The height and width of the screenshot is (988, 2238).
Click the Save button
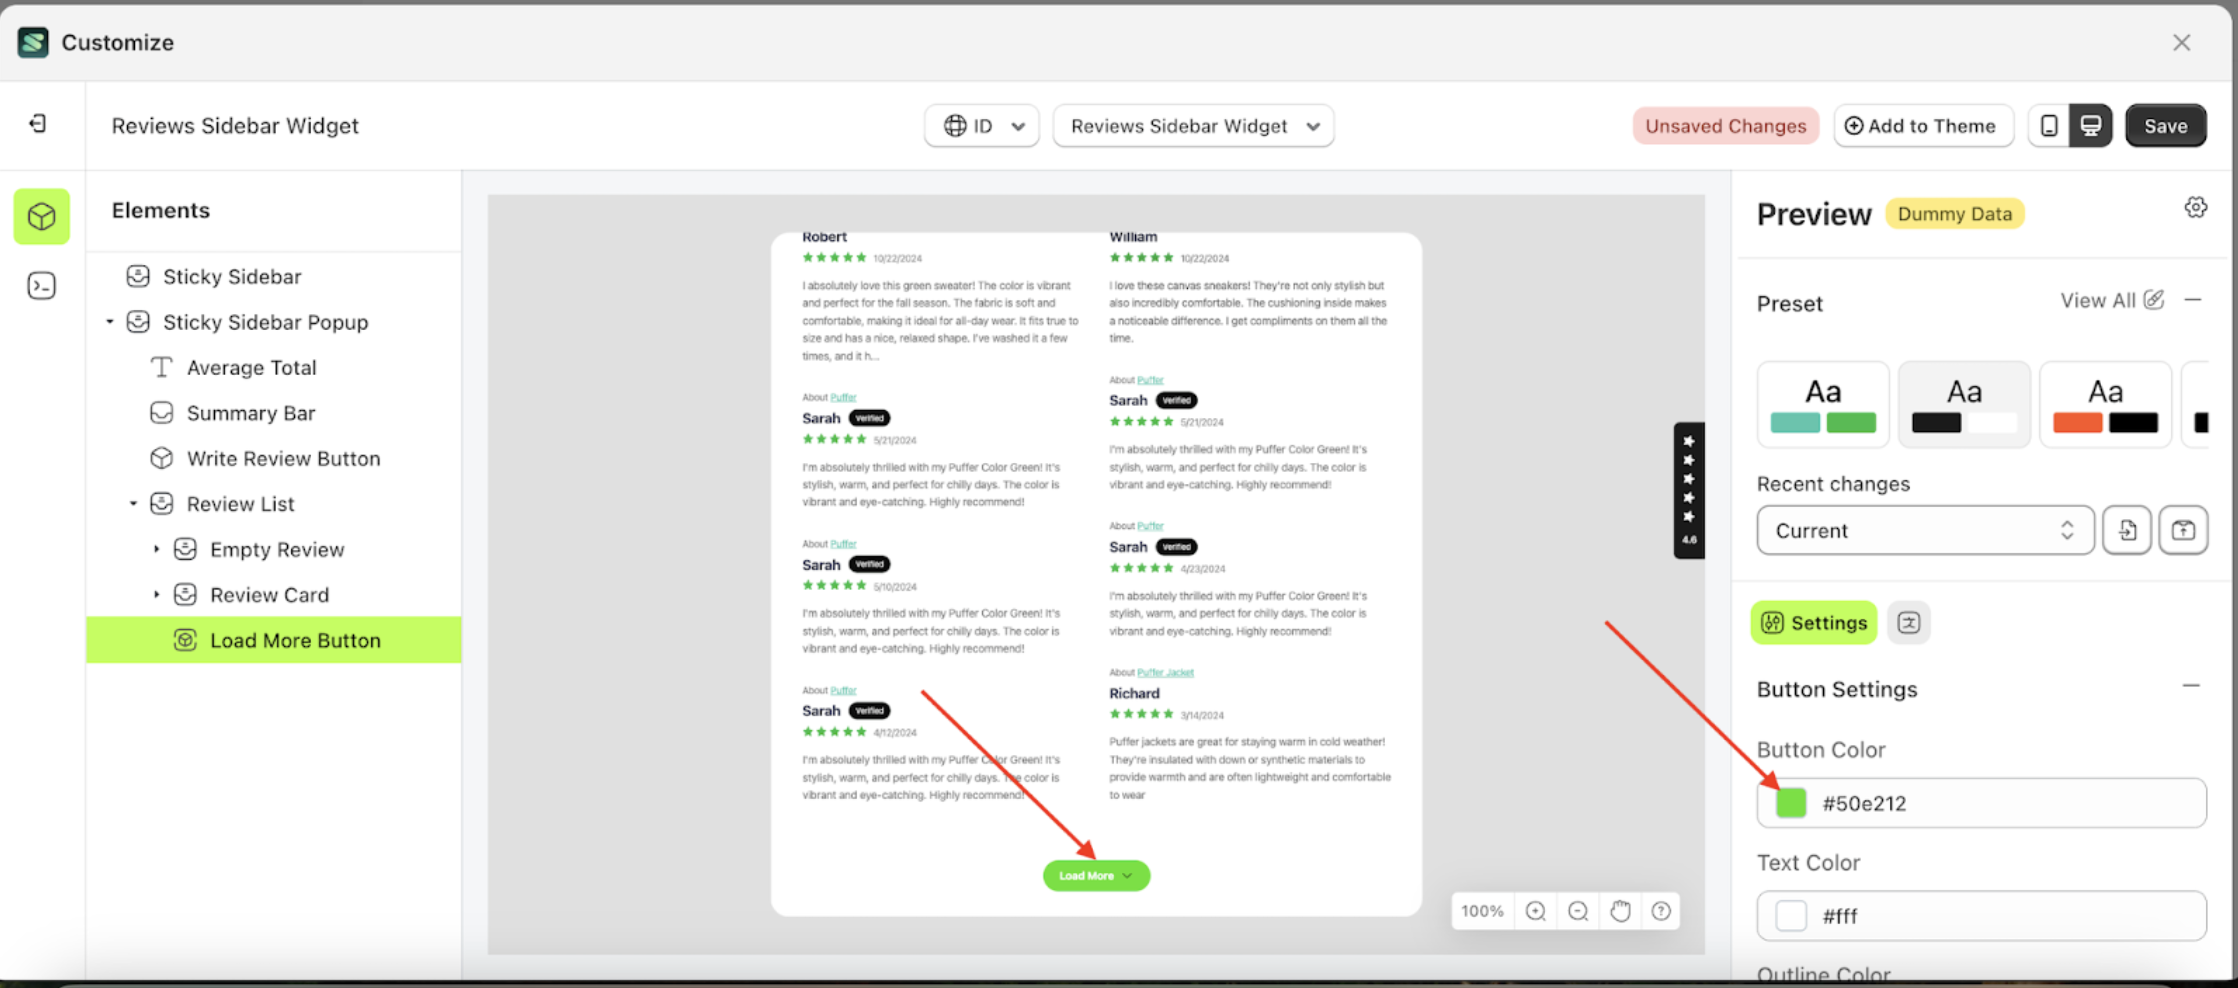pos(2165,125)
